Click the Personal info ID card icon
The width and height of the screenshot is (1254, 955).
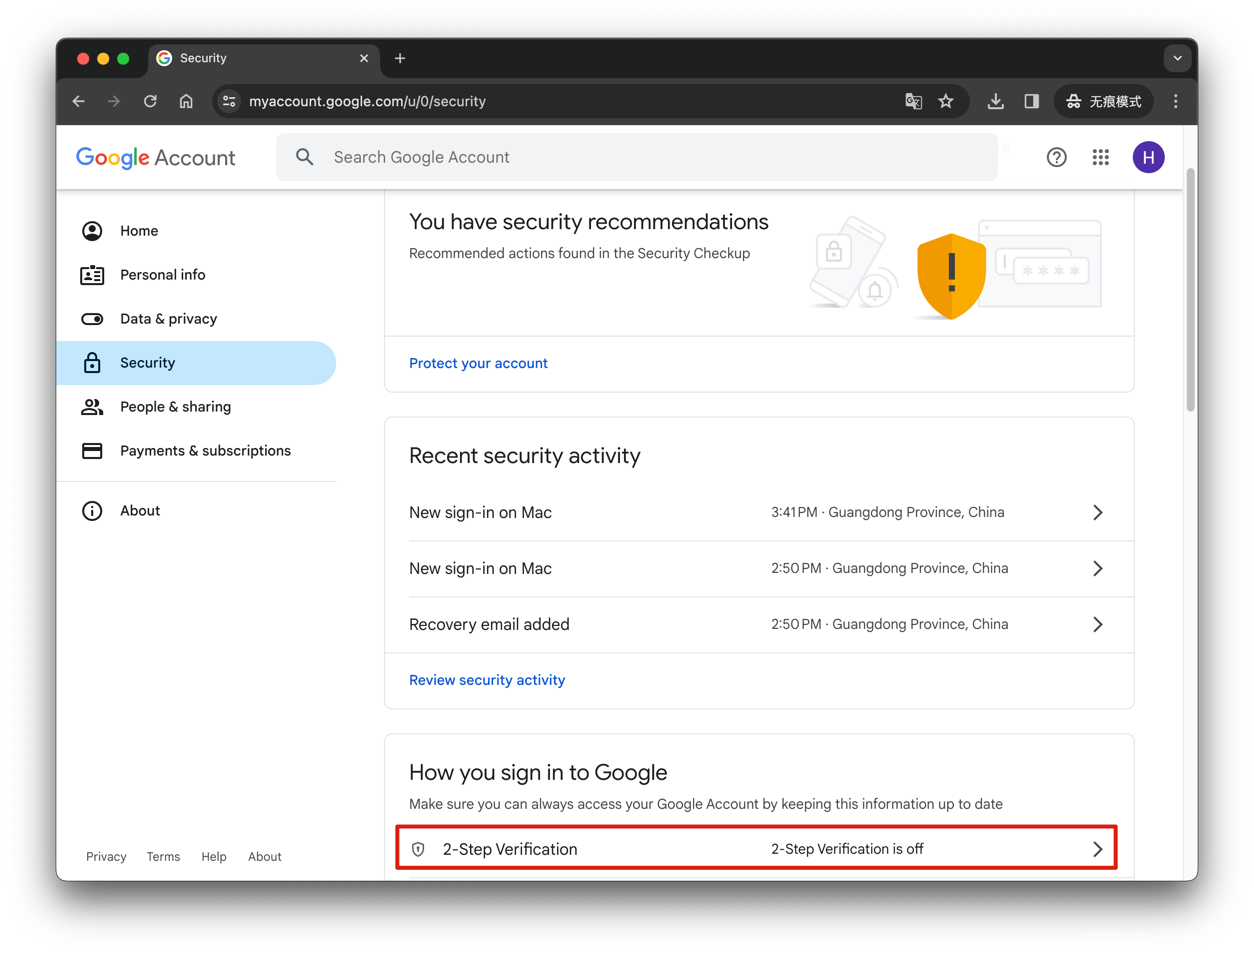click(x=92, y=275)
